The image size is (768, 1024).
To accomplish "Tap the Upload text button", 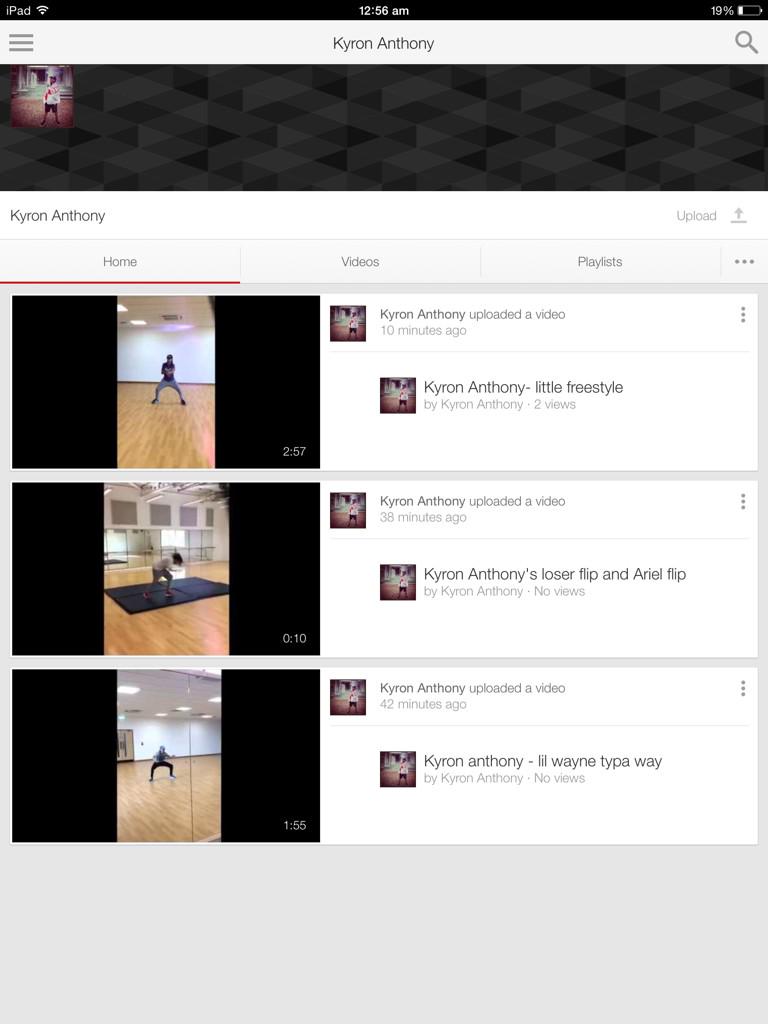I will pos(696,216).
